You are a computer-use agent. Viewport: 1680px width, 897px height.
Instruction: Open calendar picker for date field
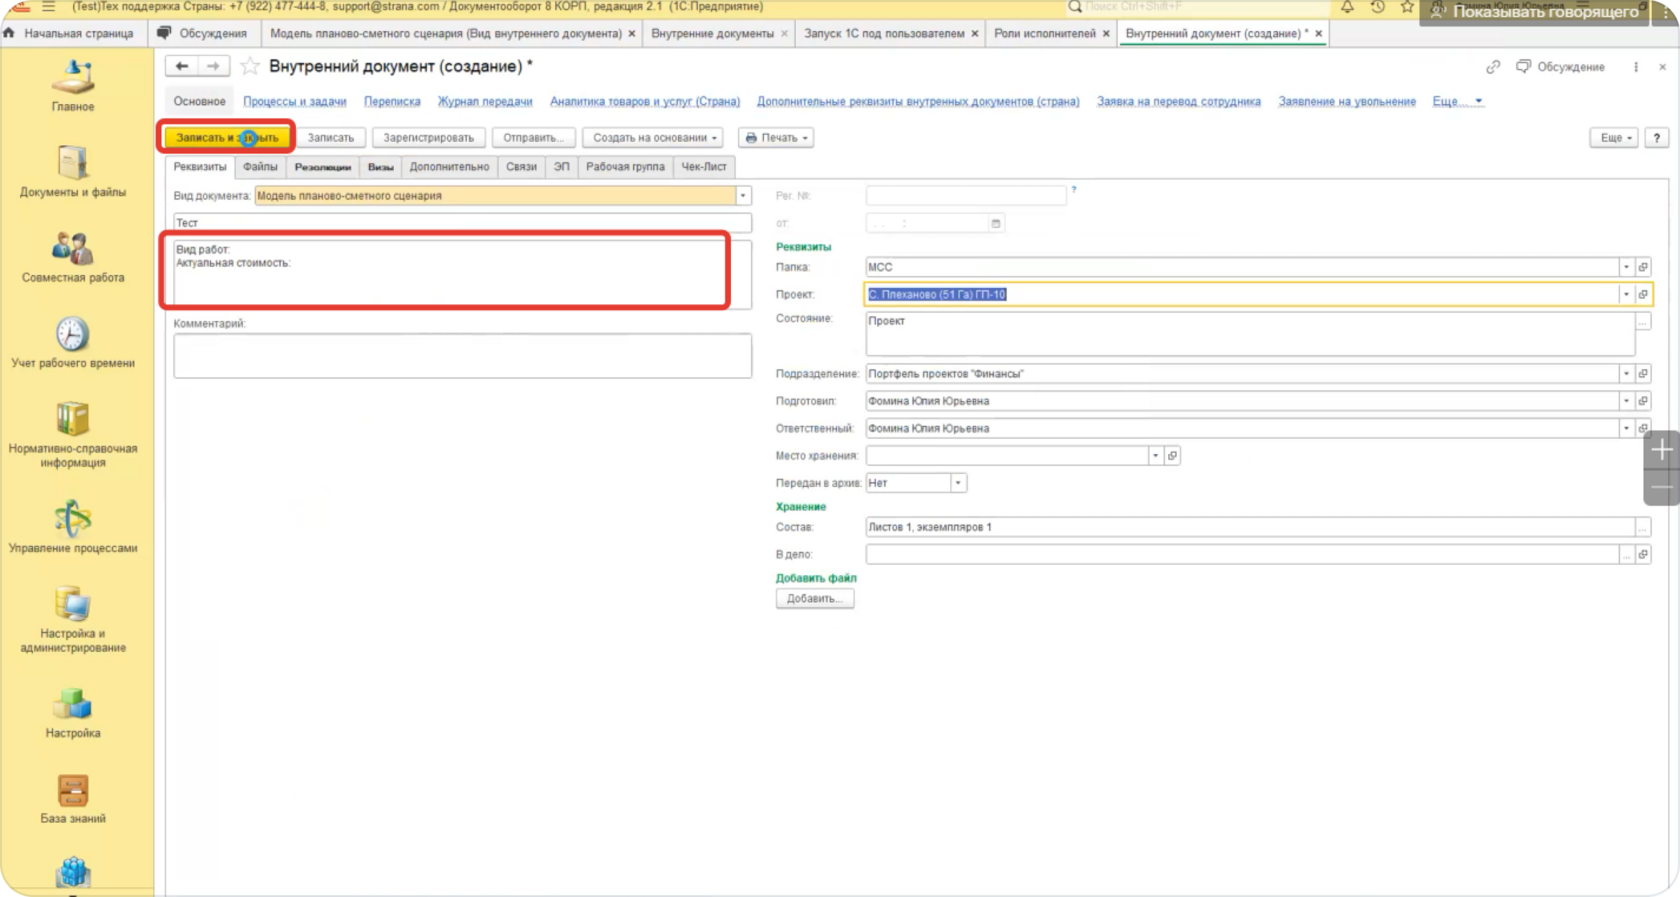pos(996,223)
